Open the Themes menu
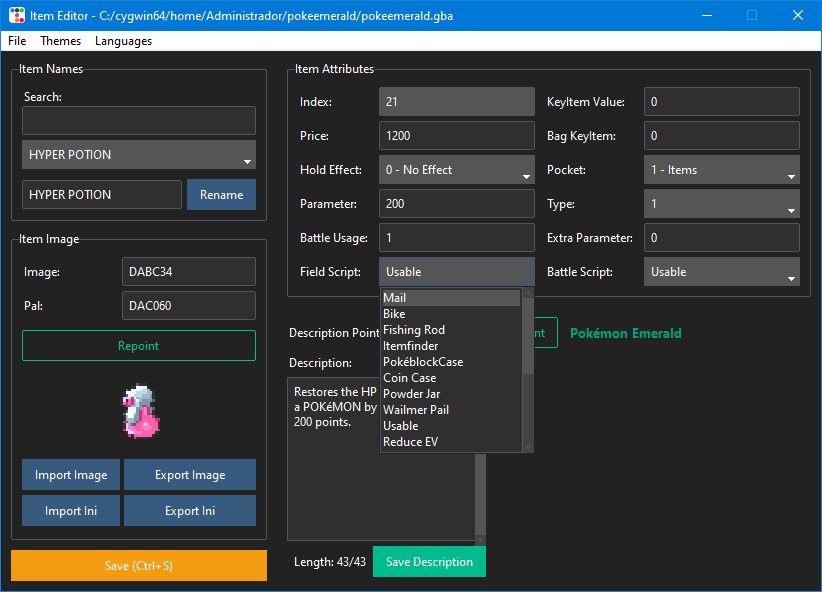The height and width of the screenshot is (592, 822). [61, 41]
